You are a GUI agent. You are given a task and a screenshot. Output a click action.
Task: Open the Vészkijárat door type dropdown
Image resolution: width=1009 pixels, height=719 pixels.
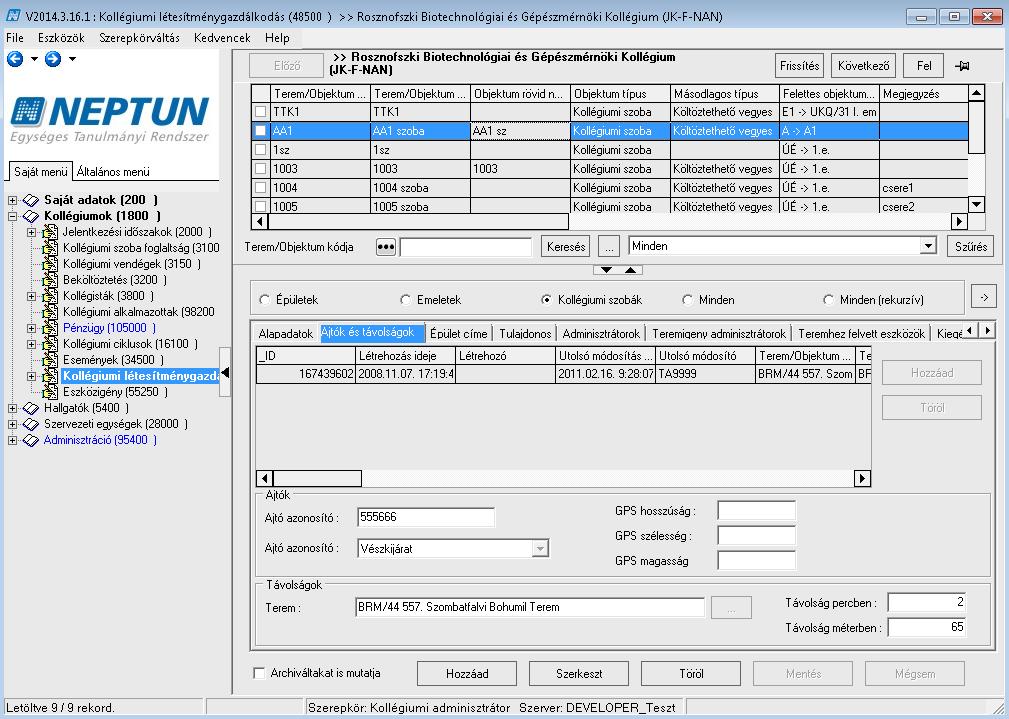[541, 548]
